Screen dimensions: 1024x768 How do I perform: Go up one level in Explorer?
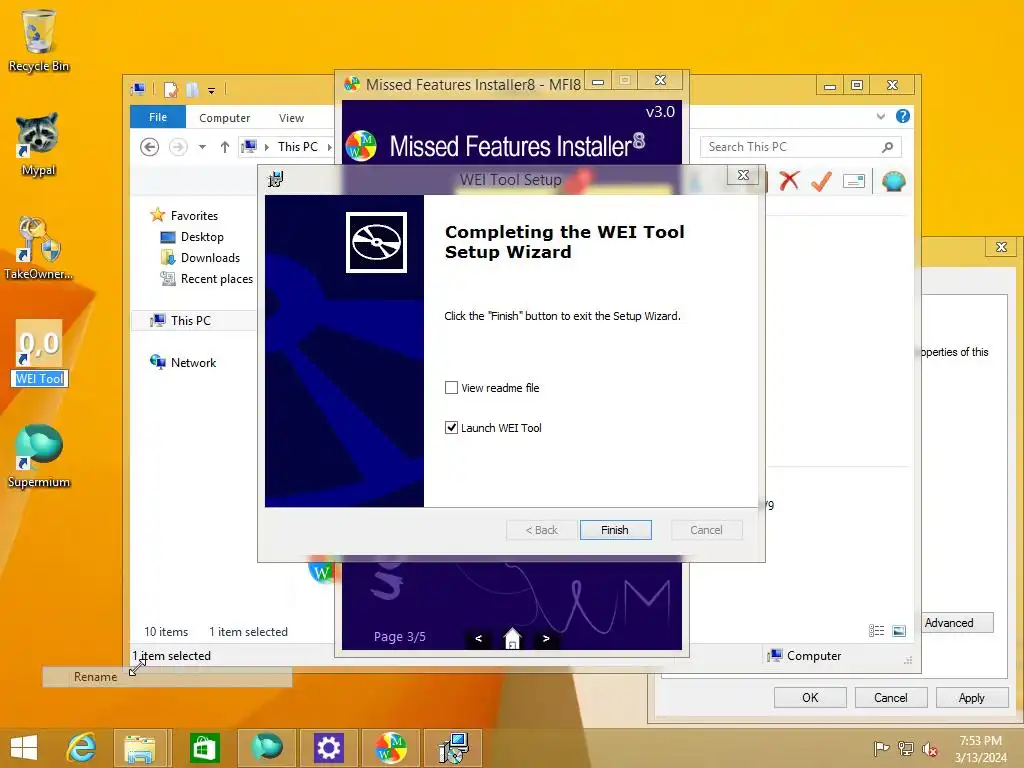pyautogui.click(x=225, y=147)
